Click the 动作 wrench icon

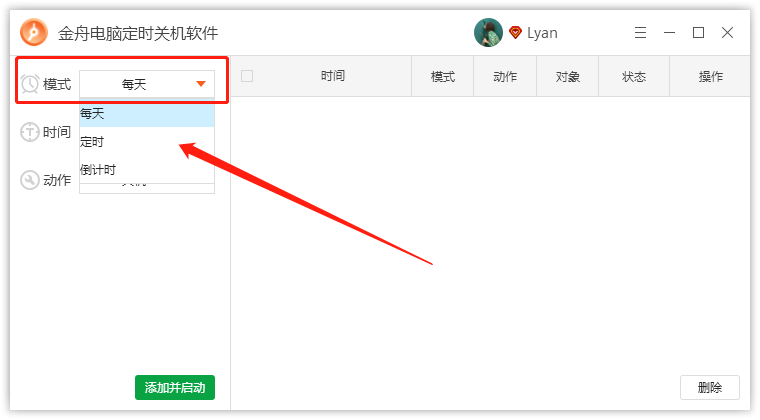click(x=30, y=180)
